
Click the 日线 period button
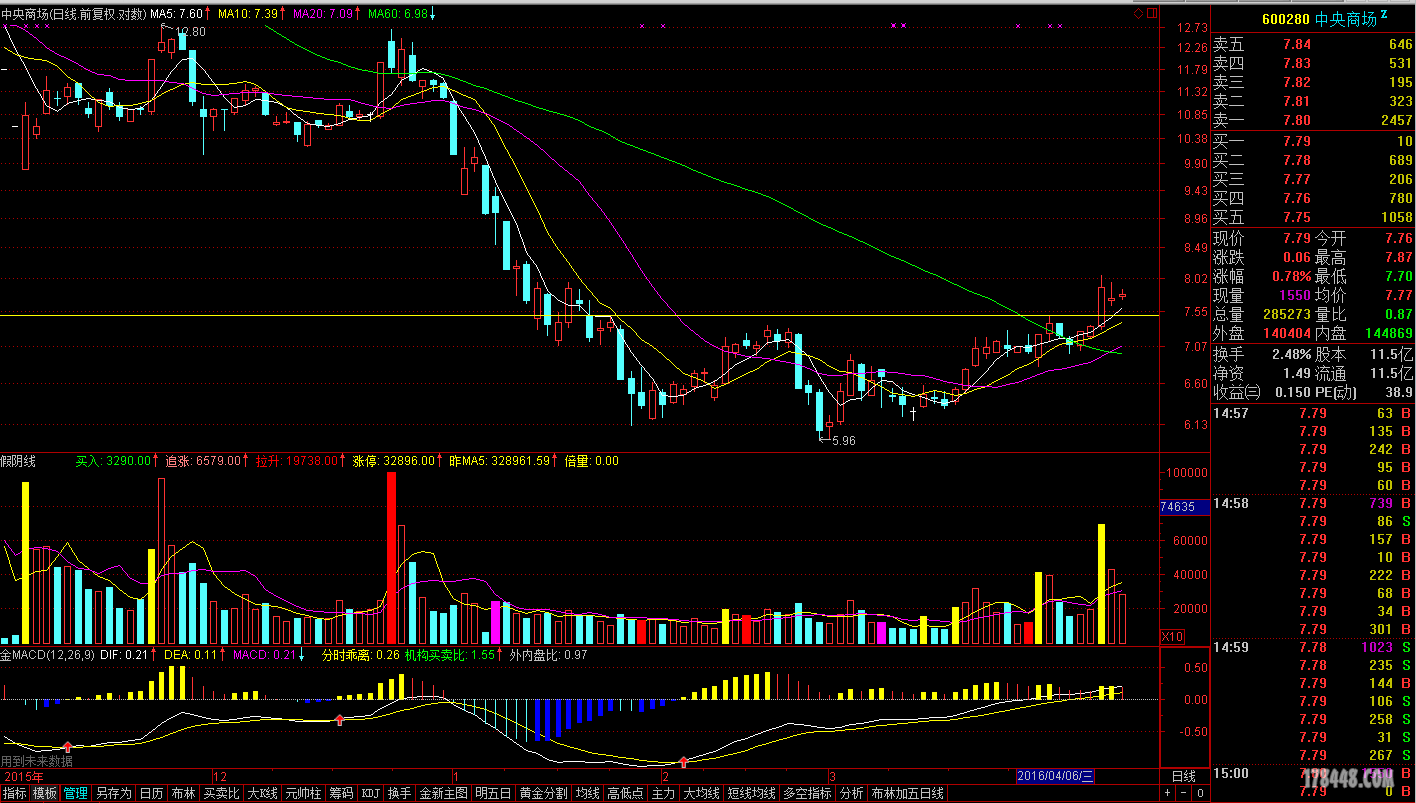pos(1184,776)
